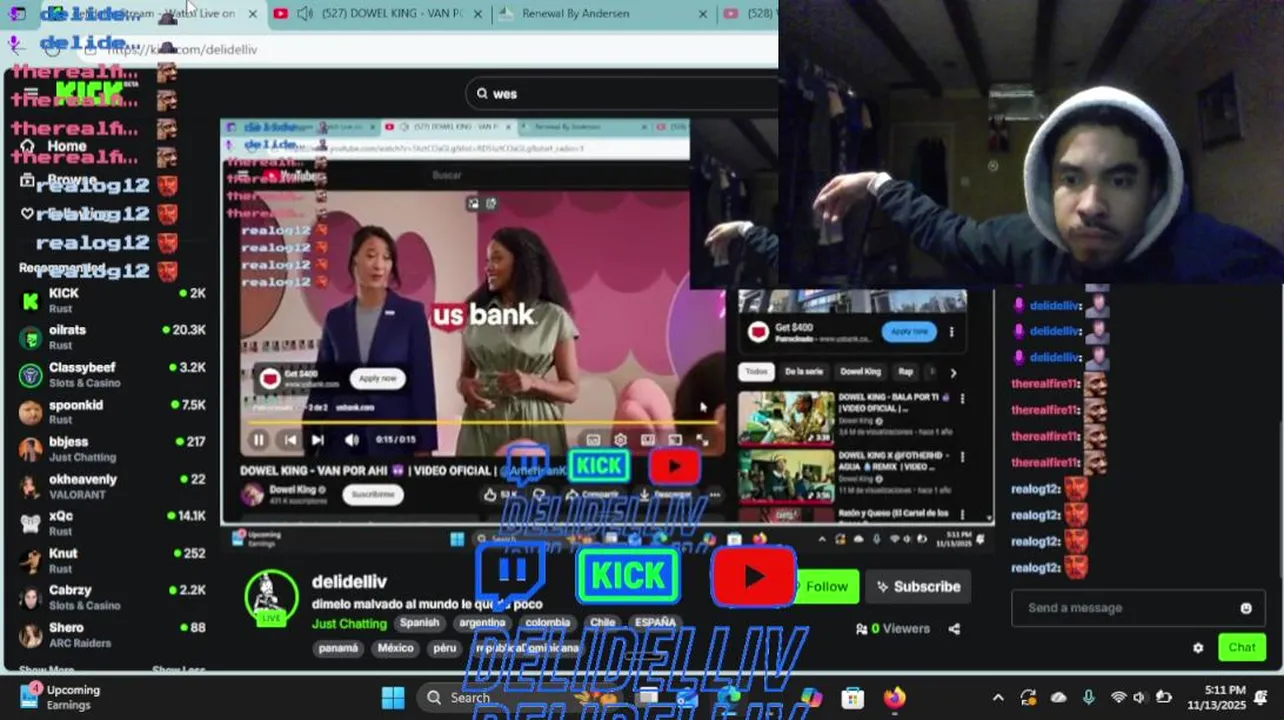Image resolution: width=1284 pixels, height=720 pixels.
Task: Enter fullscreen in YouTube player
Action: pyautogui.click(x=702, y=440)
